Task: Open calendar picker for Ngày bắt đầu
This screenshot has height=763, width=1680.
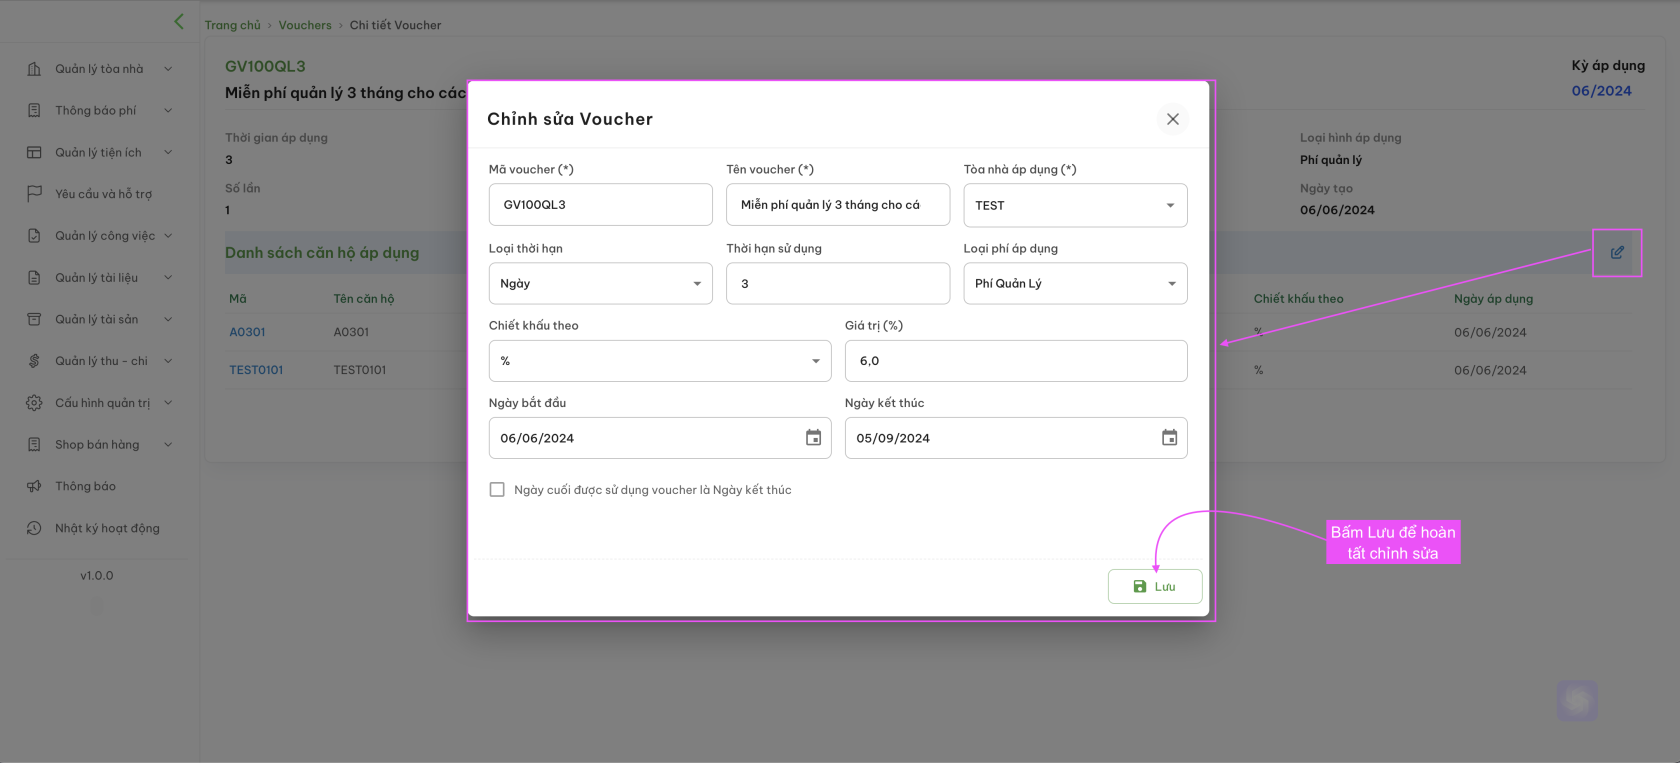Action: (813, 438)
